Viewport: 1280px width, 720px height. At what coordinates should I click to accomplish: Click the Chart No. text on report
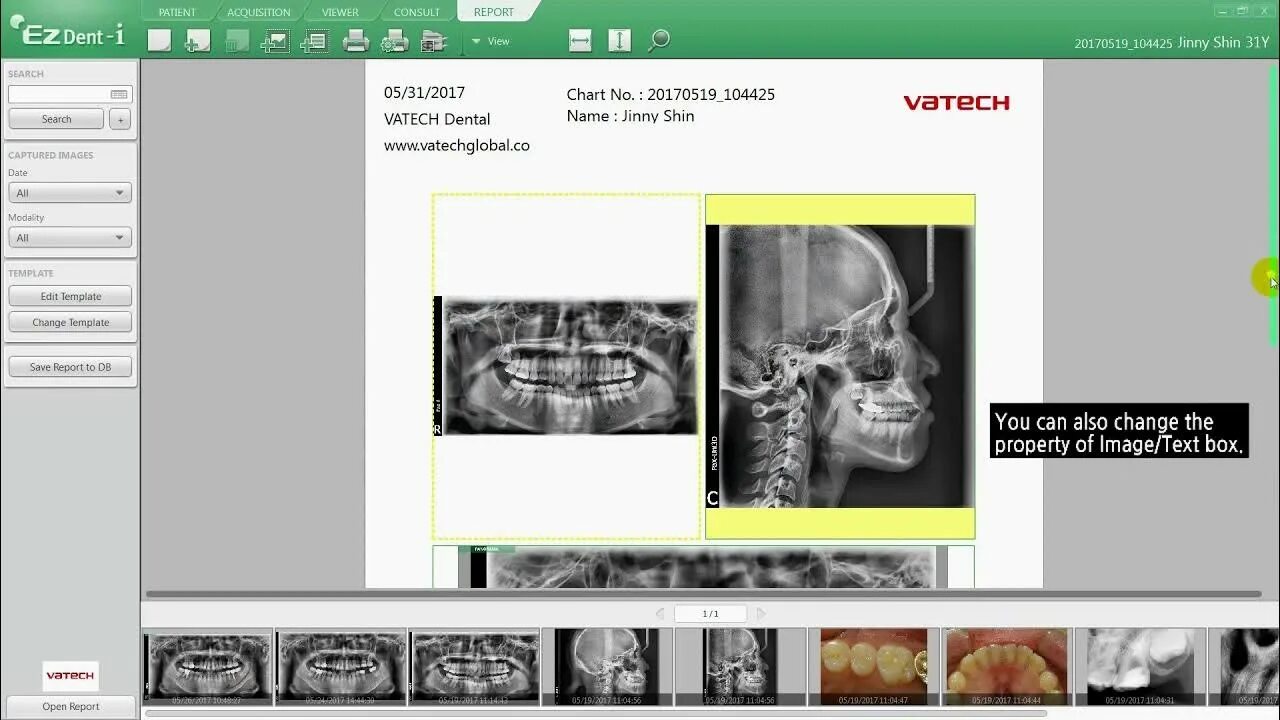(x=670, y=94)
